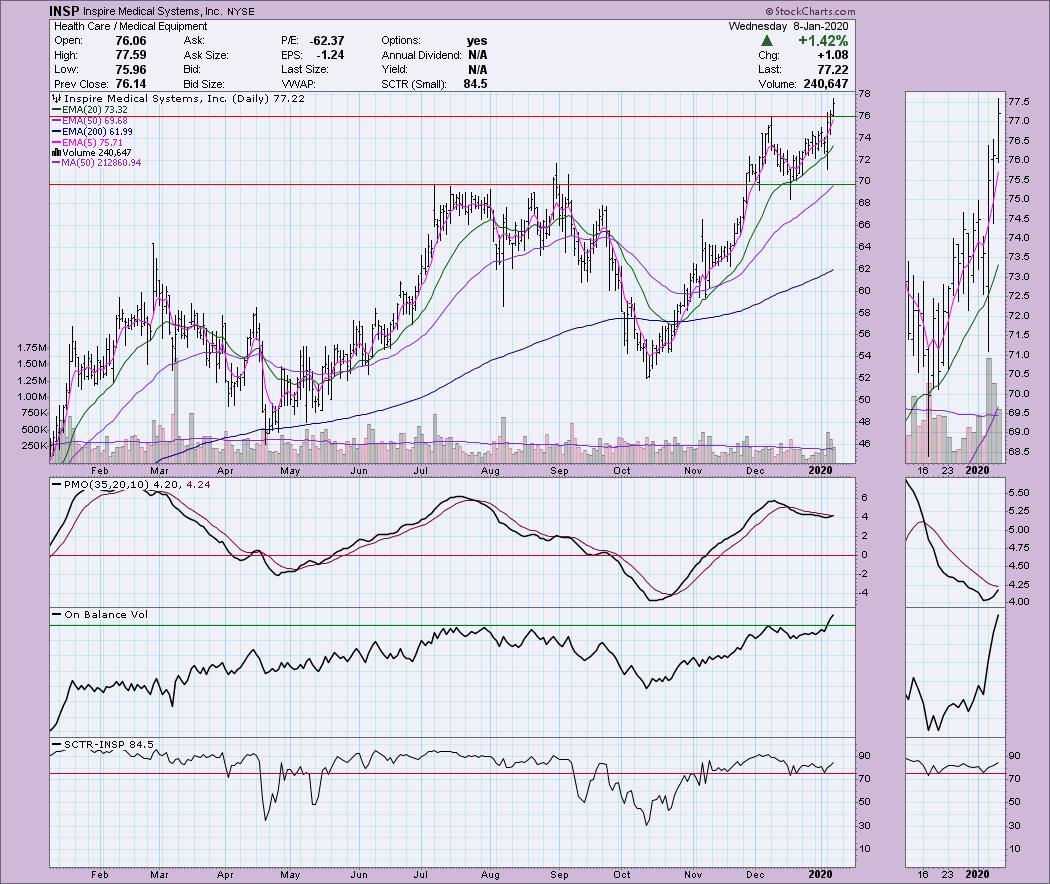
Task: Click the Last Size label
Action: 305,70
